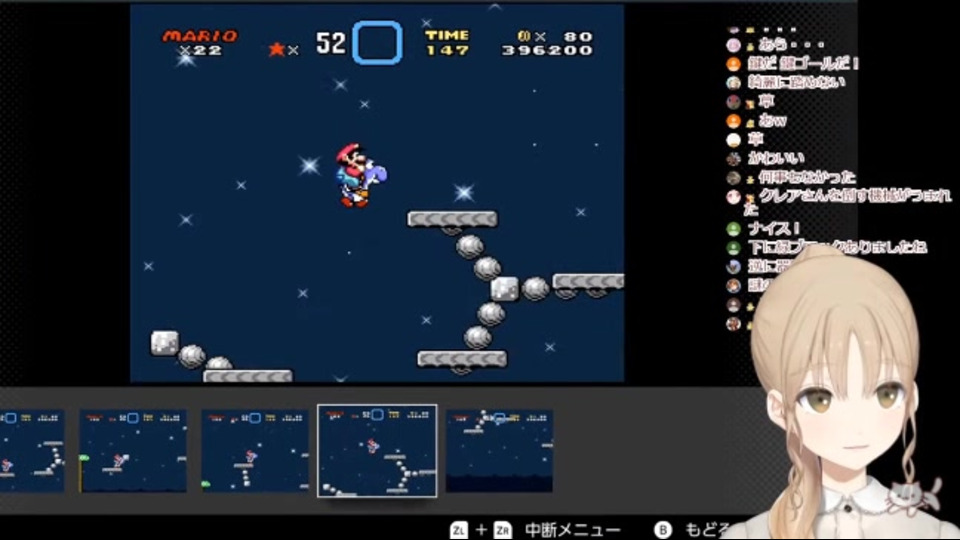Click chat message ending ゴールだ！
This screenshot has height=540, width=960.
click(803, 64)
